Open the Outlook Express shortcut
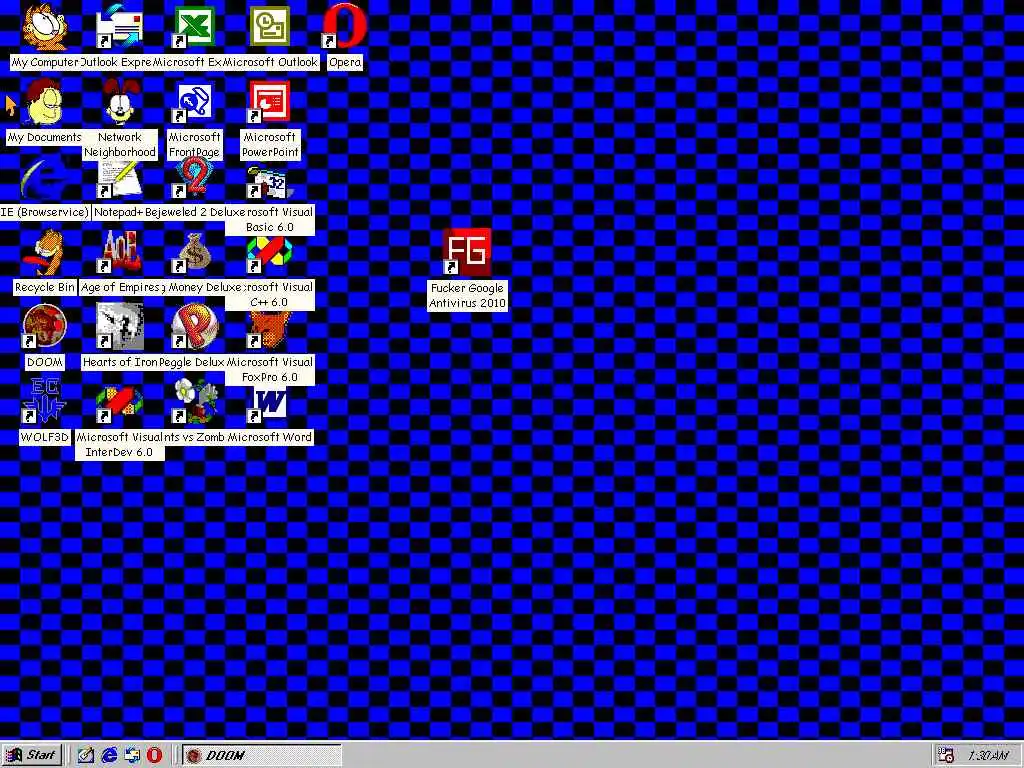 click(119, 27)
